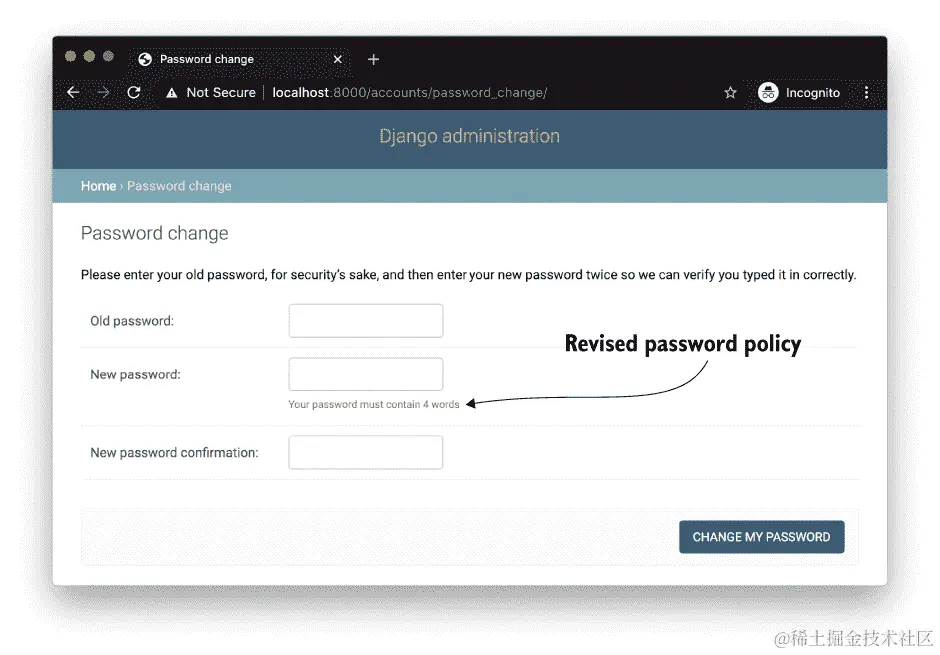The height and width of the screenshot is (655, 940).
Task: Click the 'Password change' page heading
Action: (x=155, y=233)
